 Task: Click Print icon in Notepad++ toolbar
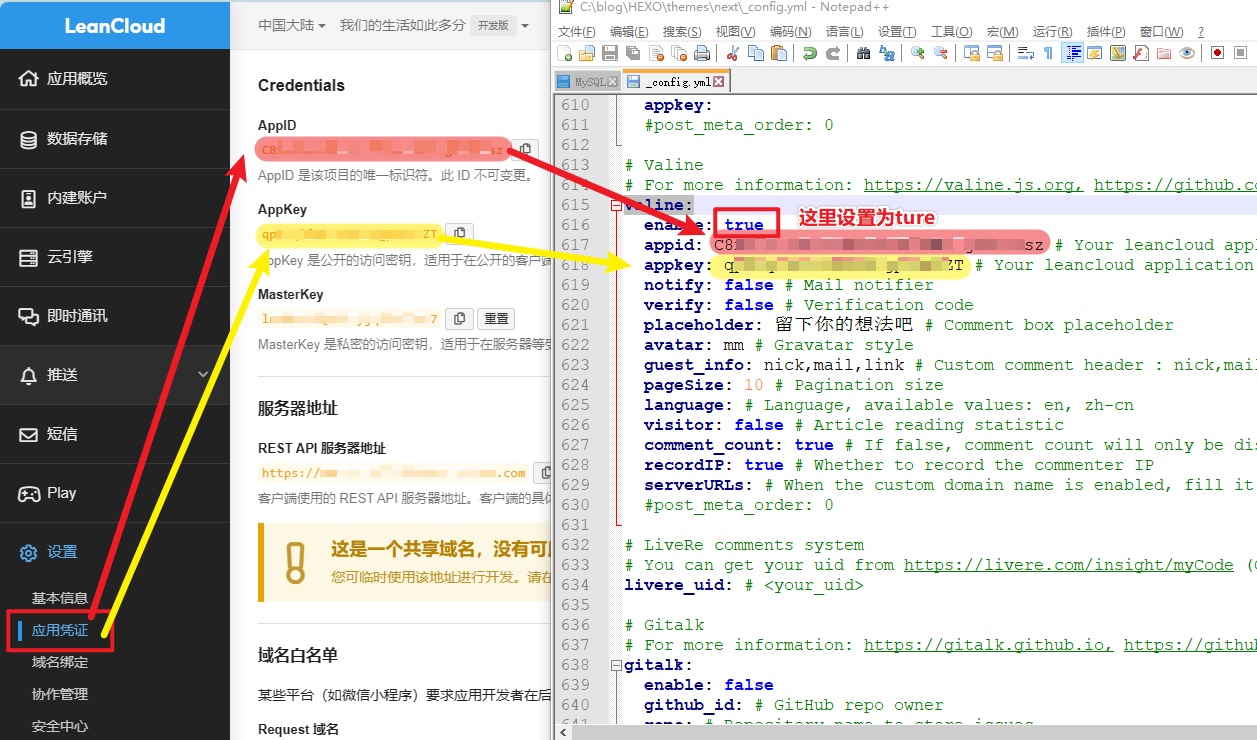pos(702,52)
